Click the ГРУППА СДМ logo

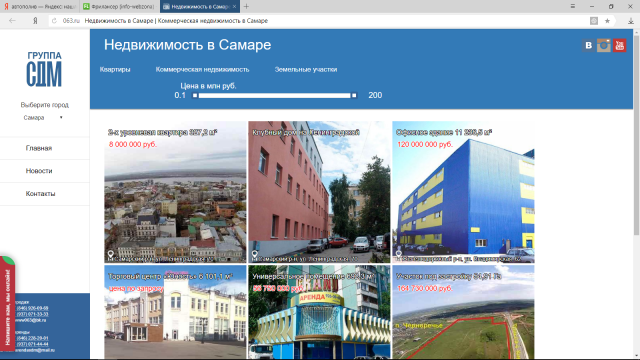pos(44,69)
